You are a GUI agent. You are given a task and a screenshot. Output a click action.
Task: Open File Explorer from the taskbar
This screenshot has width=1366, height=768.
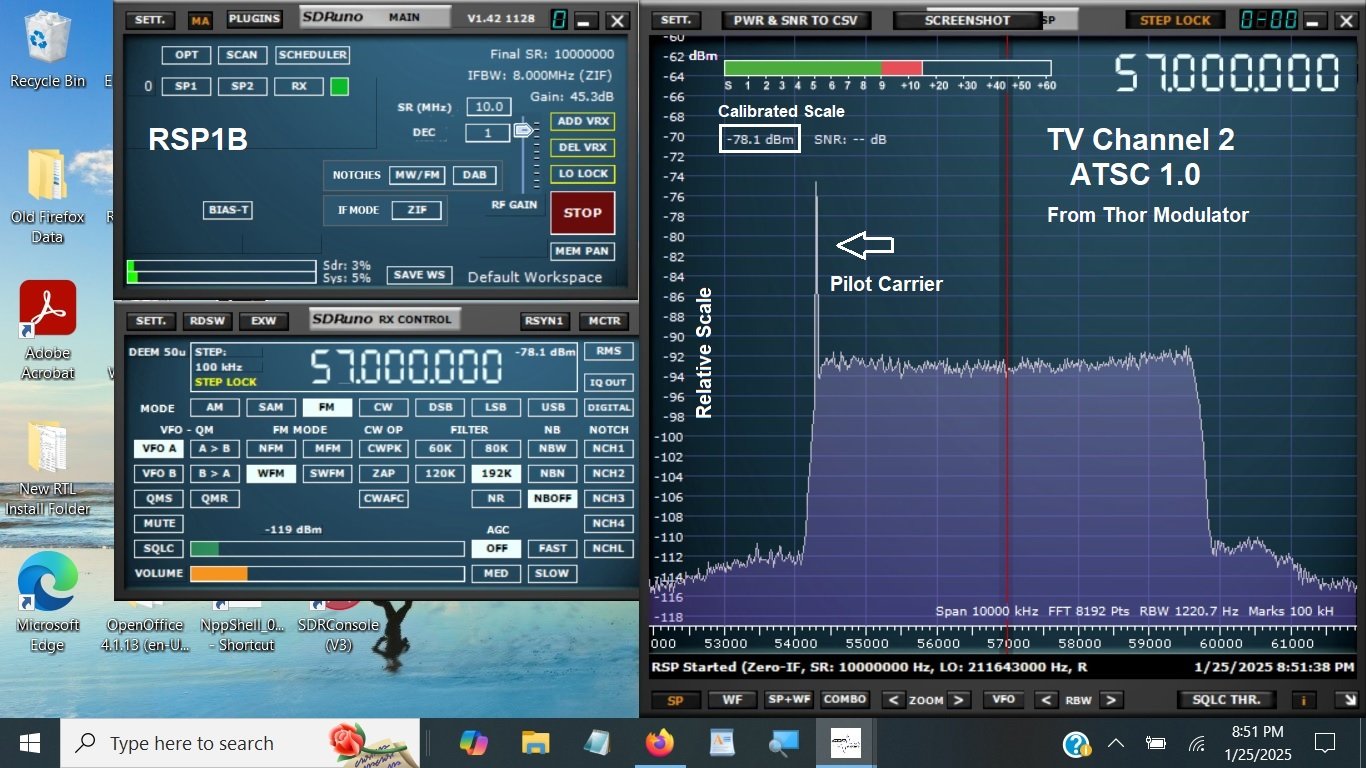click(x=535, y=743)
